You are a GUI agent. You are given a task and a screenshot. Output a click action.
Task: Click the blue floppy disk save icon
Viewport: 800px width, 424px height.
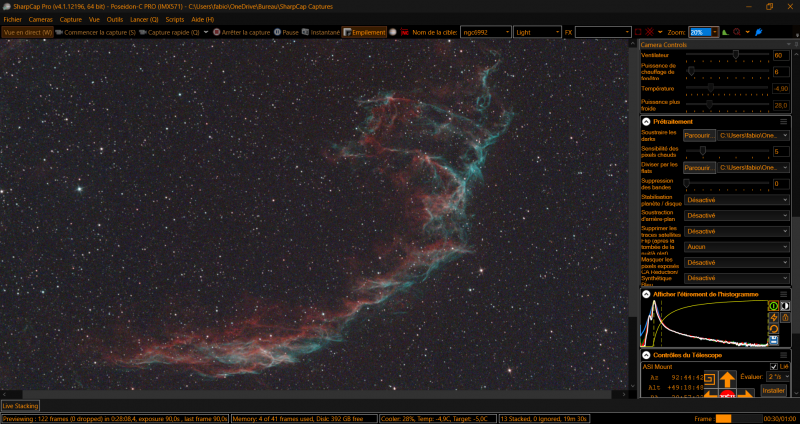point(773,340)
